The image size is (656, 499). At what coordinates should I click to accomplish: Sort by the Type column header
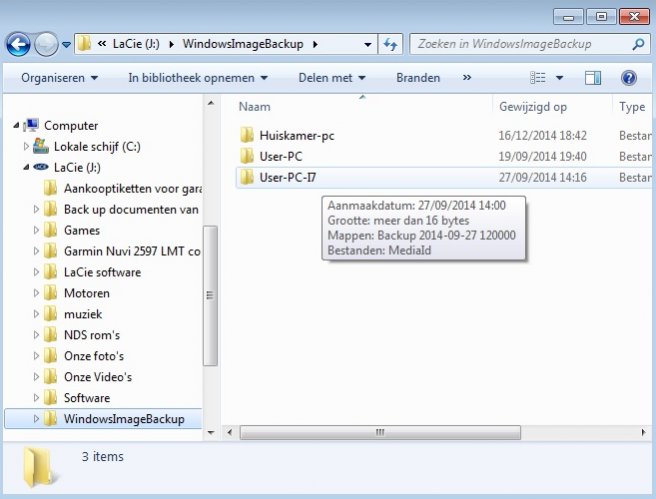point(632,107)
